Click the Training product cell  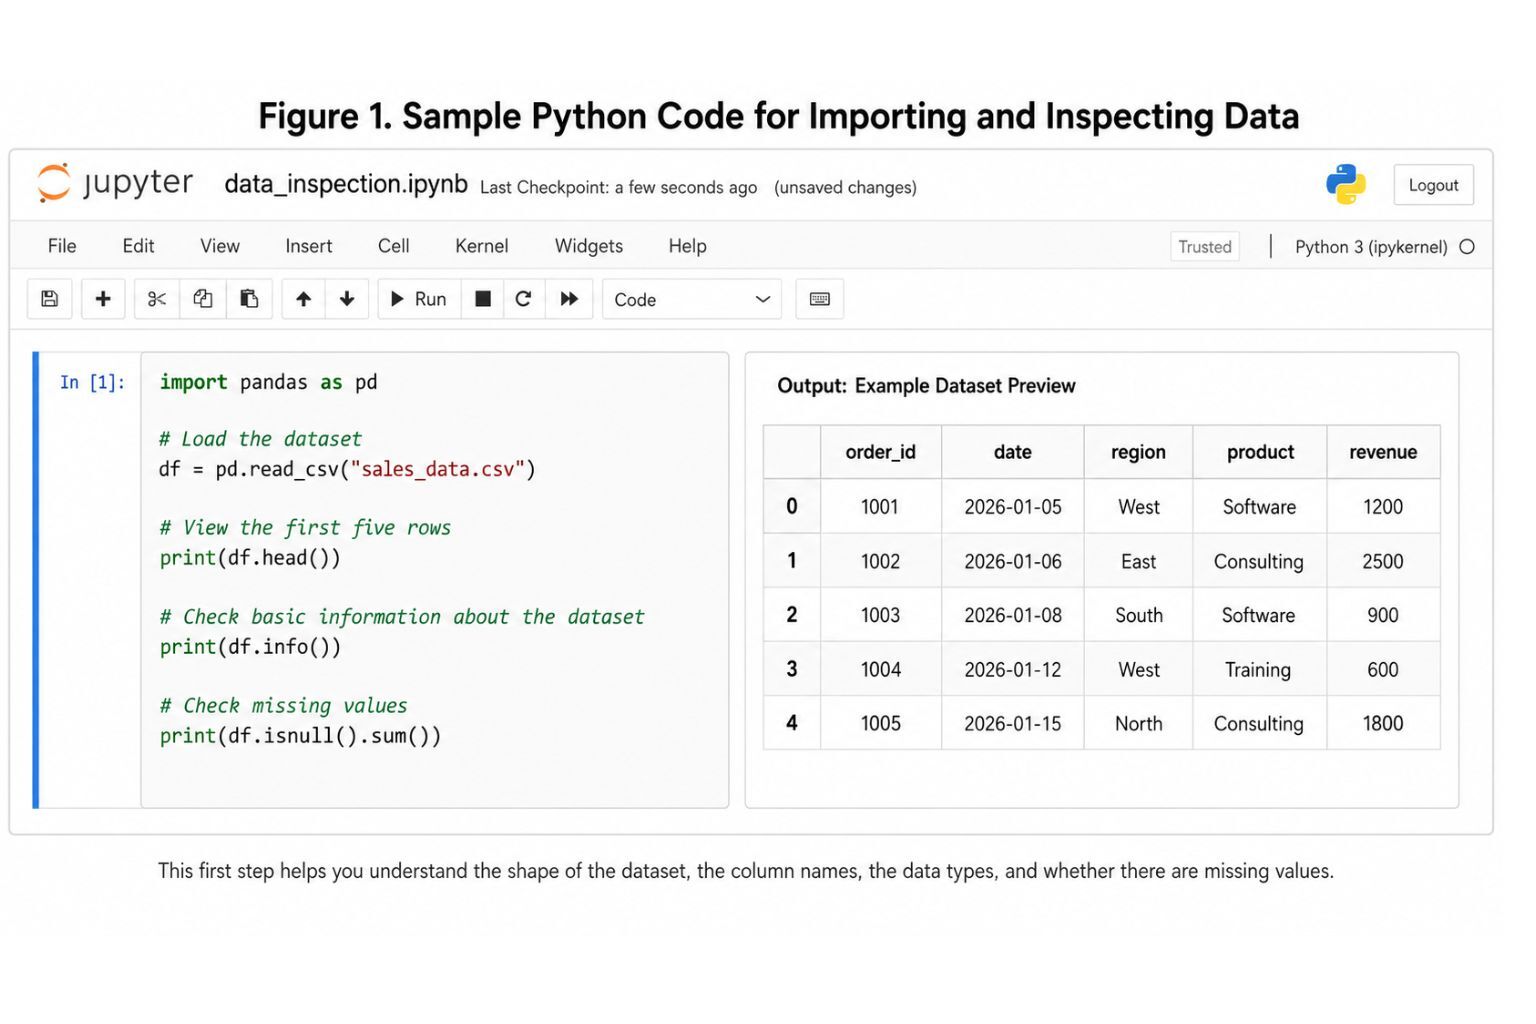[x=1258, y=670]
